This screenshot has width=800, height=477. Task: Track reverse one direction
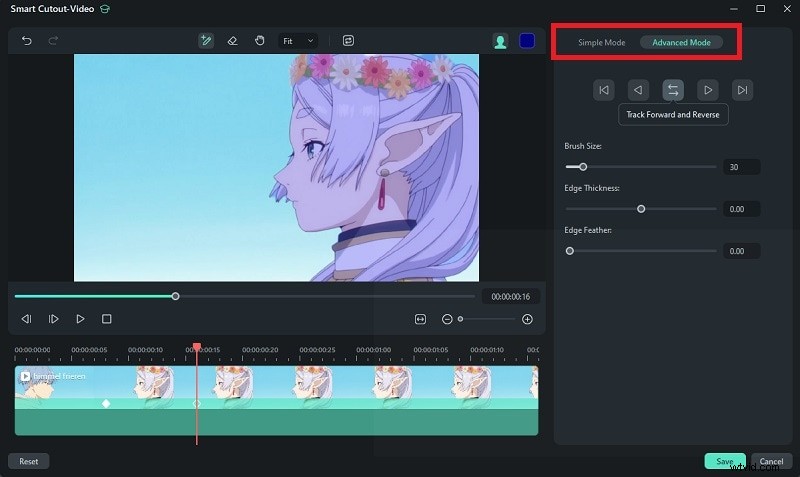[x=638, y=90]
